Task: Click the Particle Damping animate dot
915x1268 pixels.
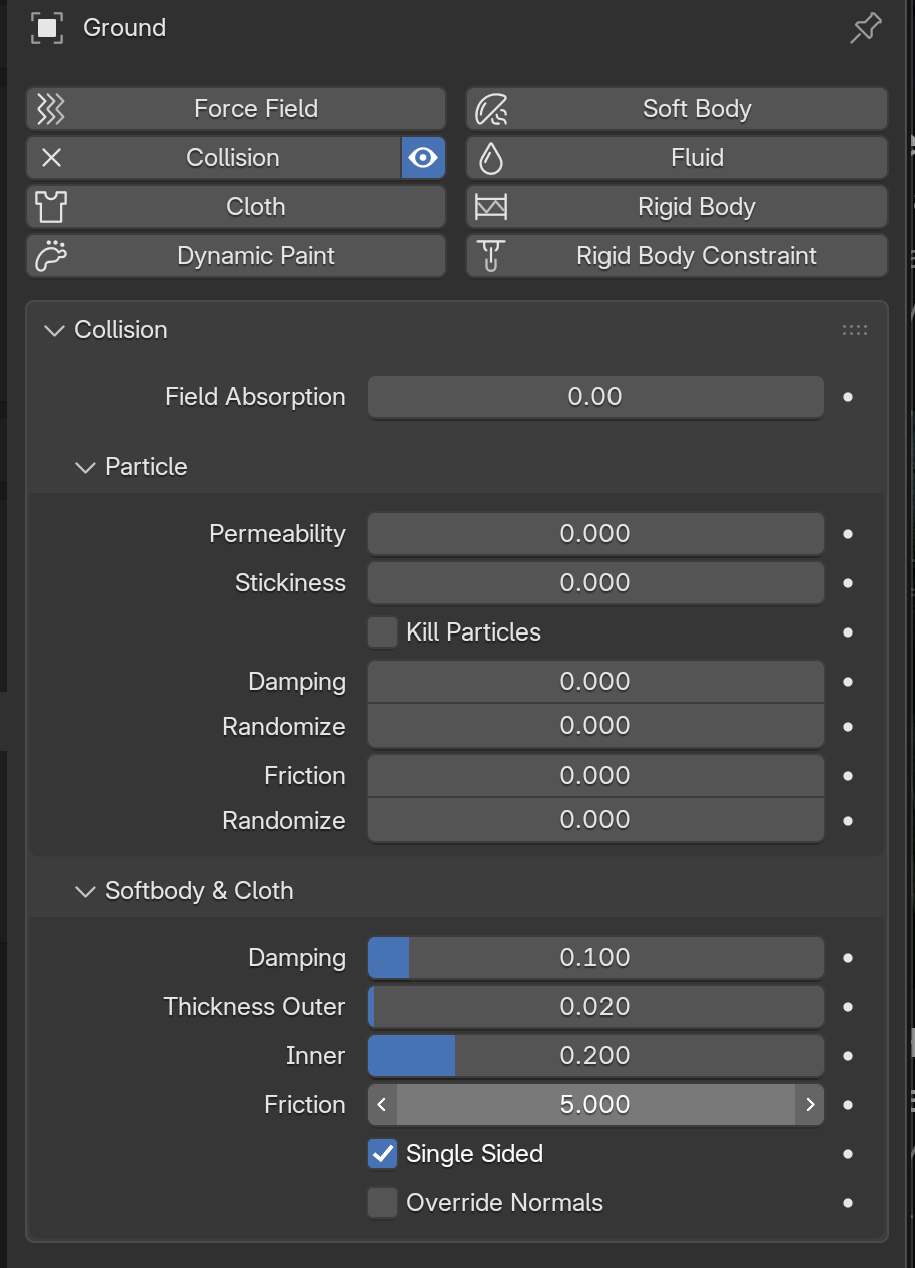Action: click(x=848, y=682)
